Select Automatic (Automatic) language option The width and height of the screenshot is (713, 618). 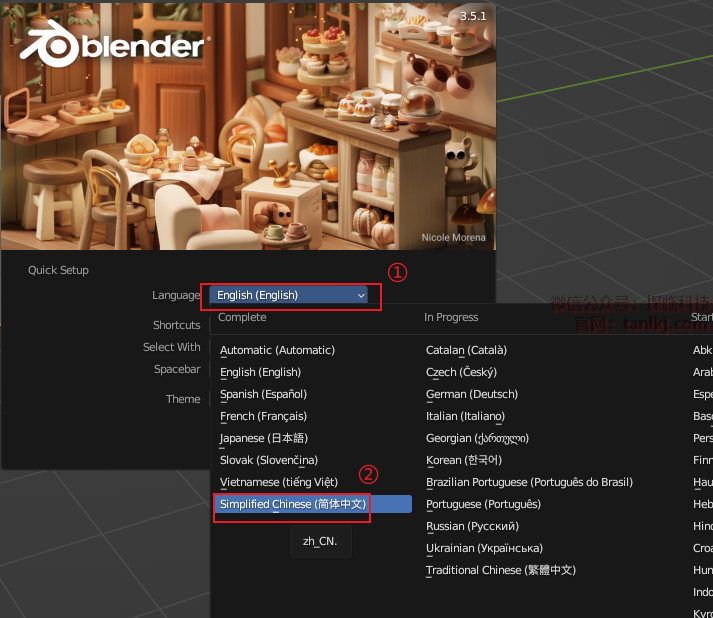[x=277, y=350]
